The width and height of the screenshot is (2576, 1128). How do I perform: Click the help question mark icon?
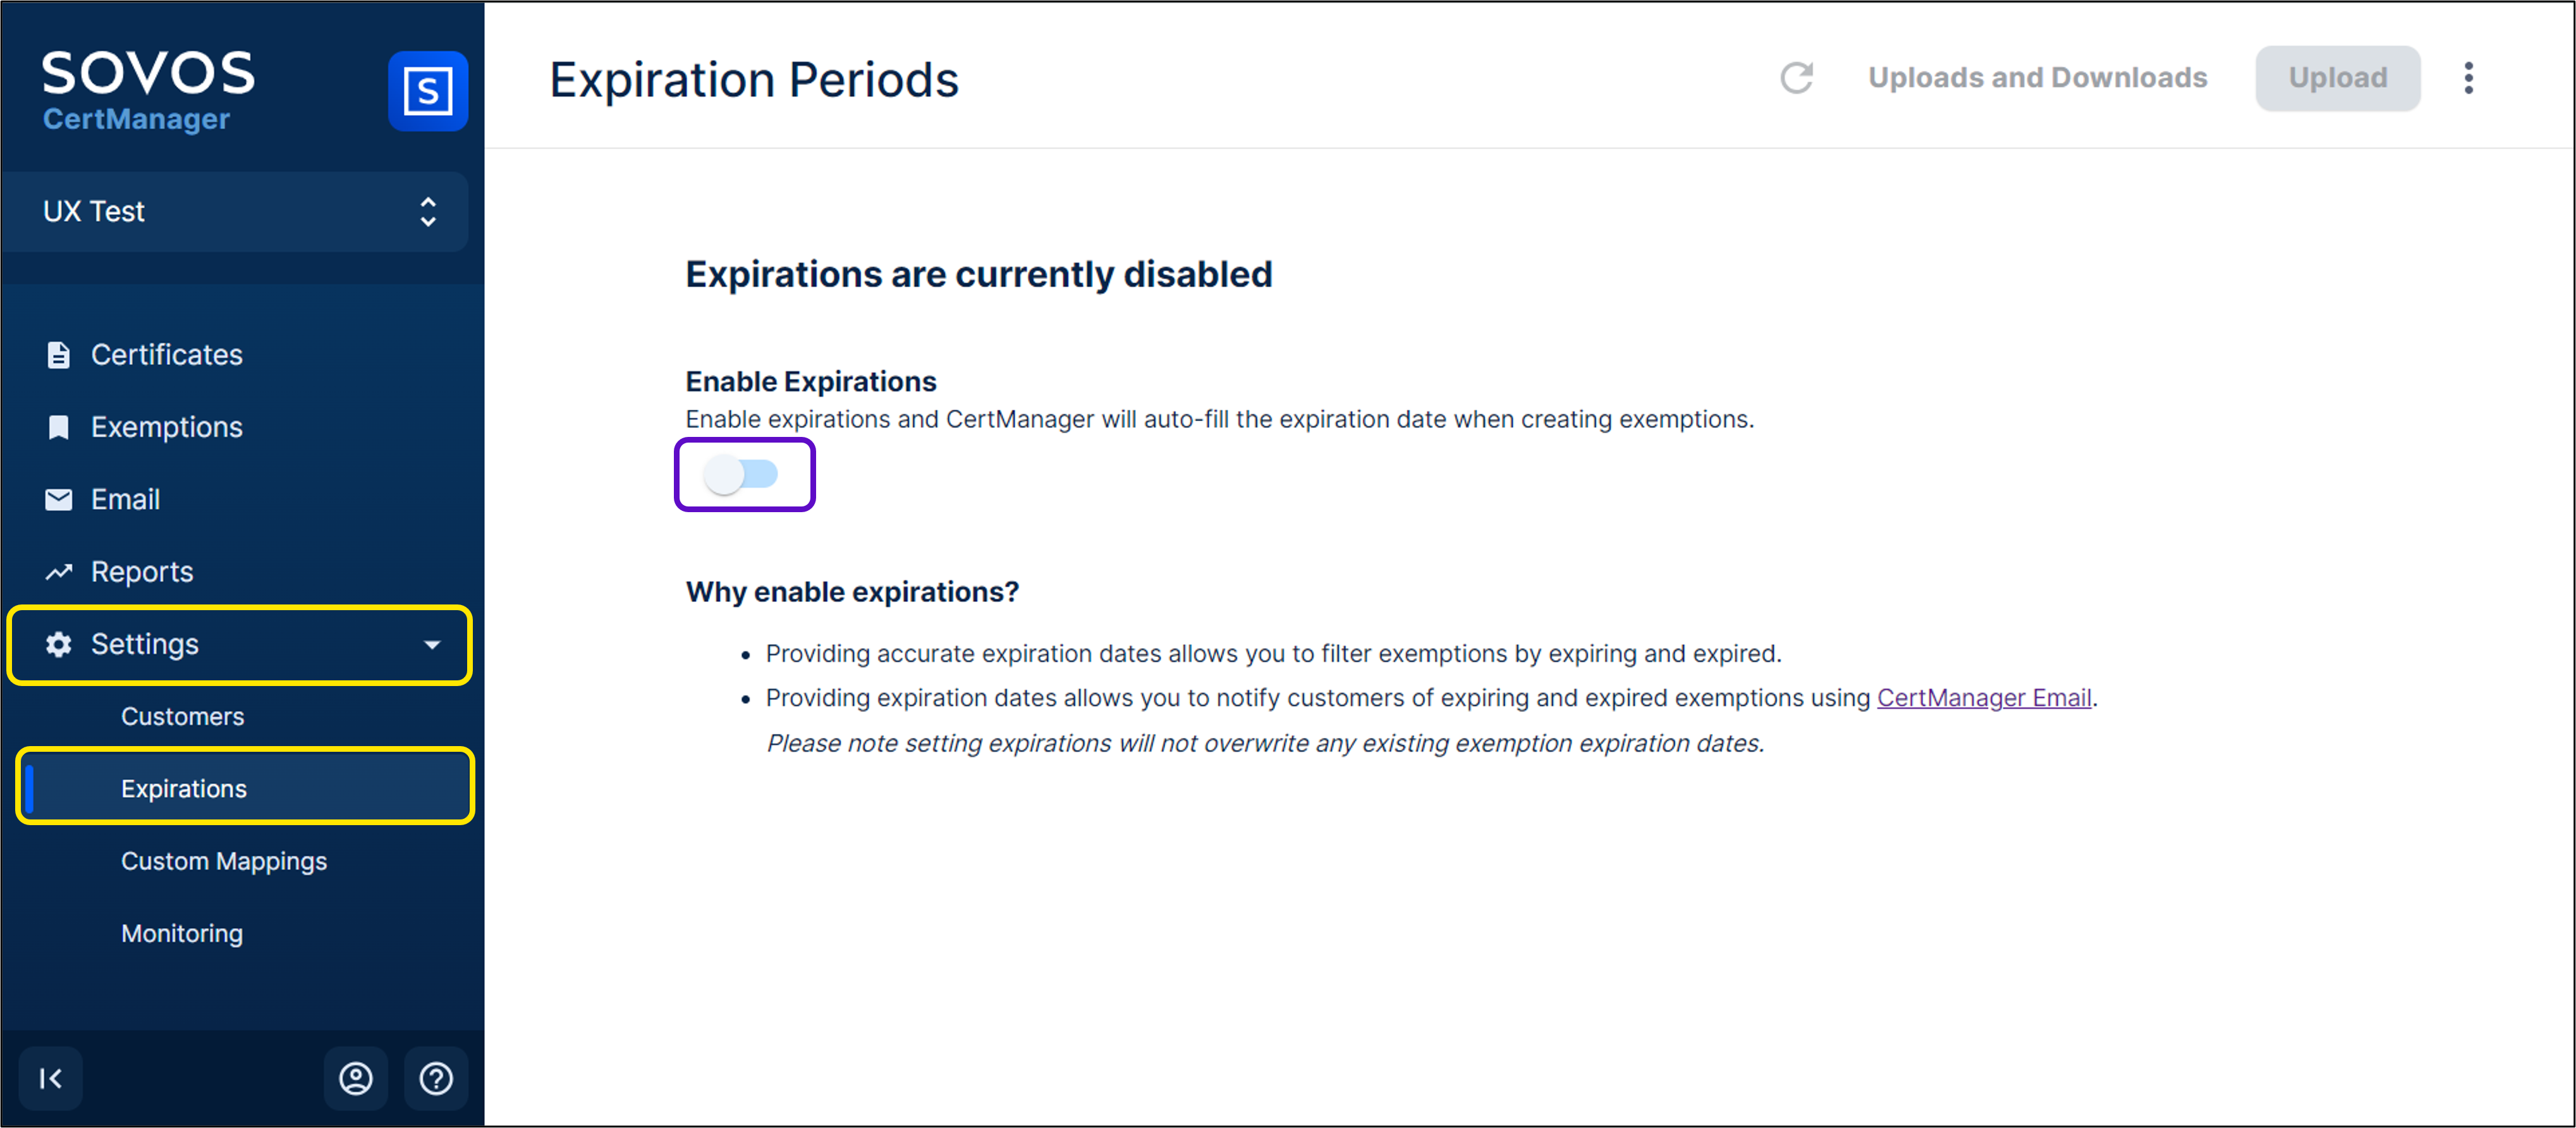(x=436, y=1078)
